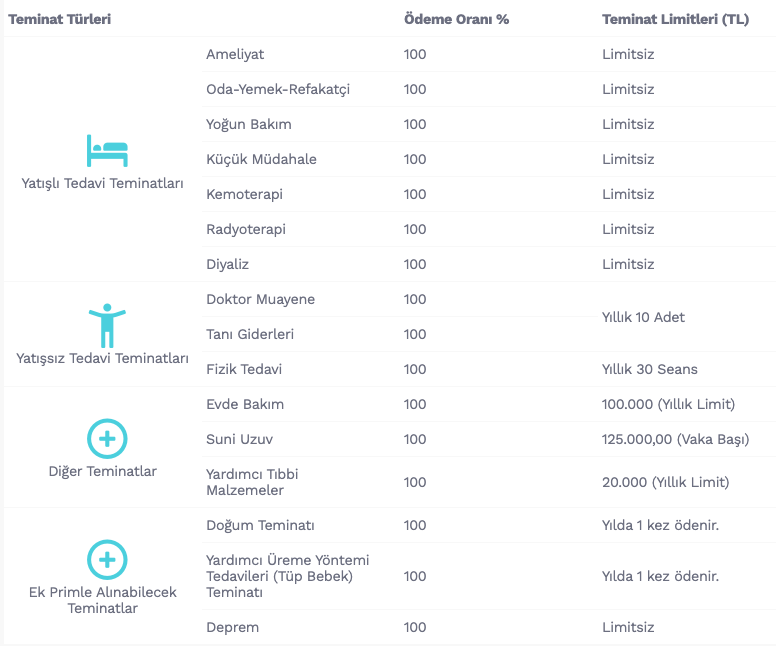Select the Oda-Yemek-Refakatçi row
Viewport: 776px width, 646px height.
tap(488, 89)
